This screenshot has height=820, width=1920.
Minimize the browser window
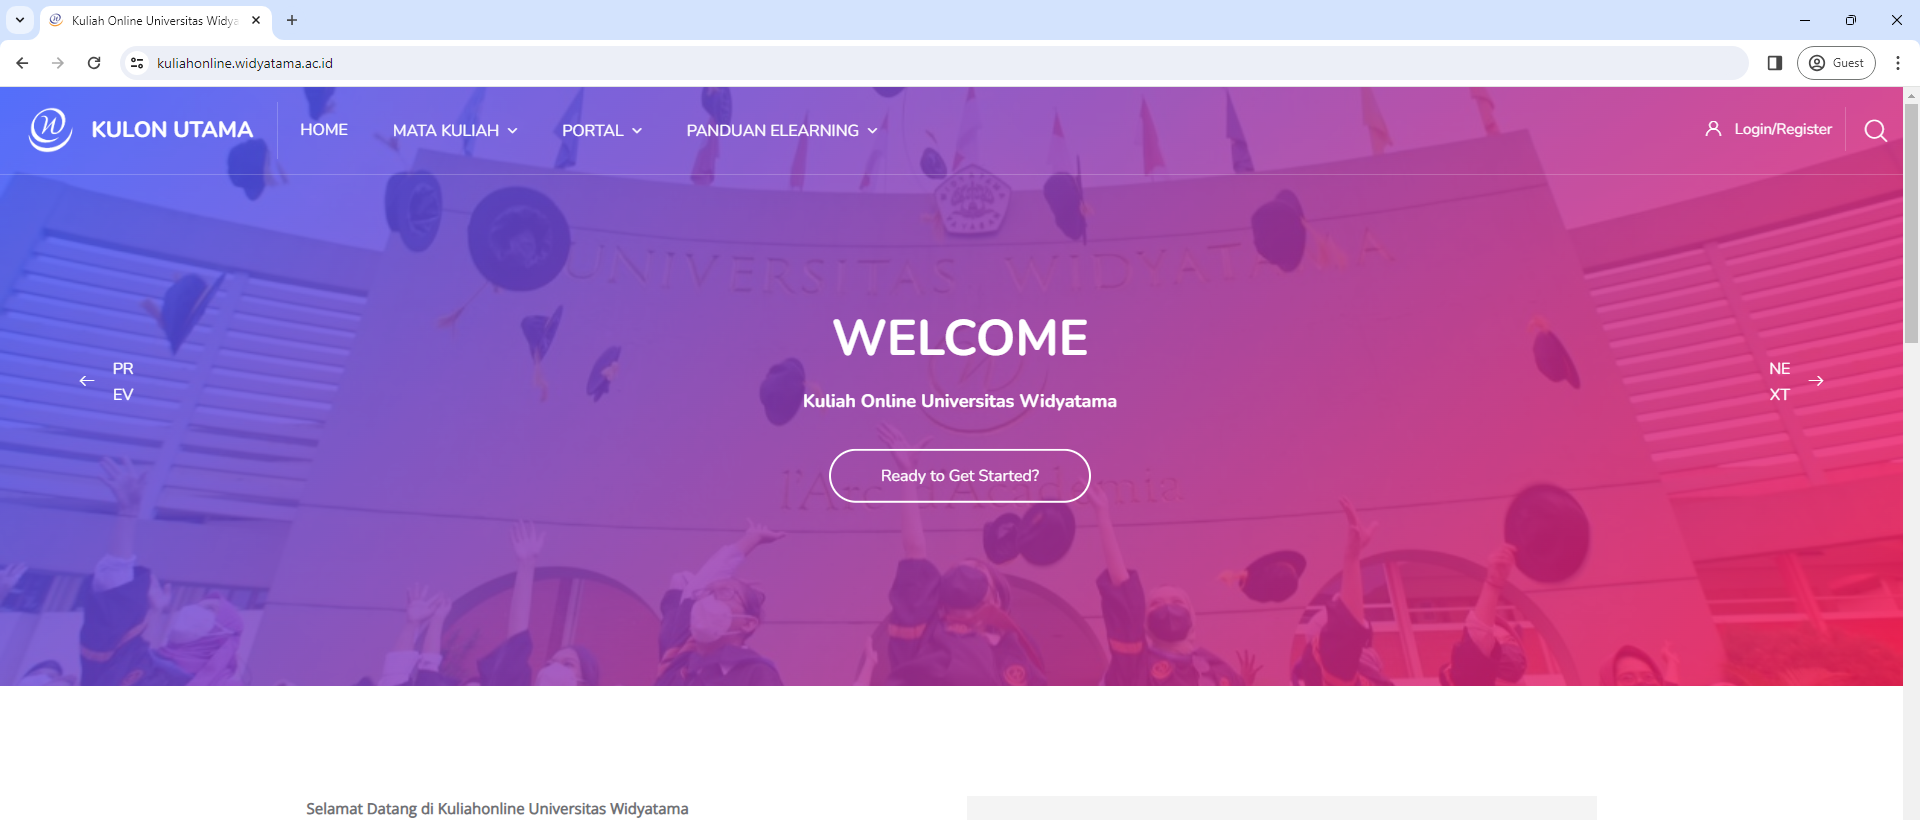pos(1805,20)
